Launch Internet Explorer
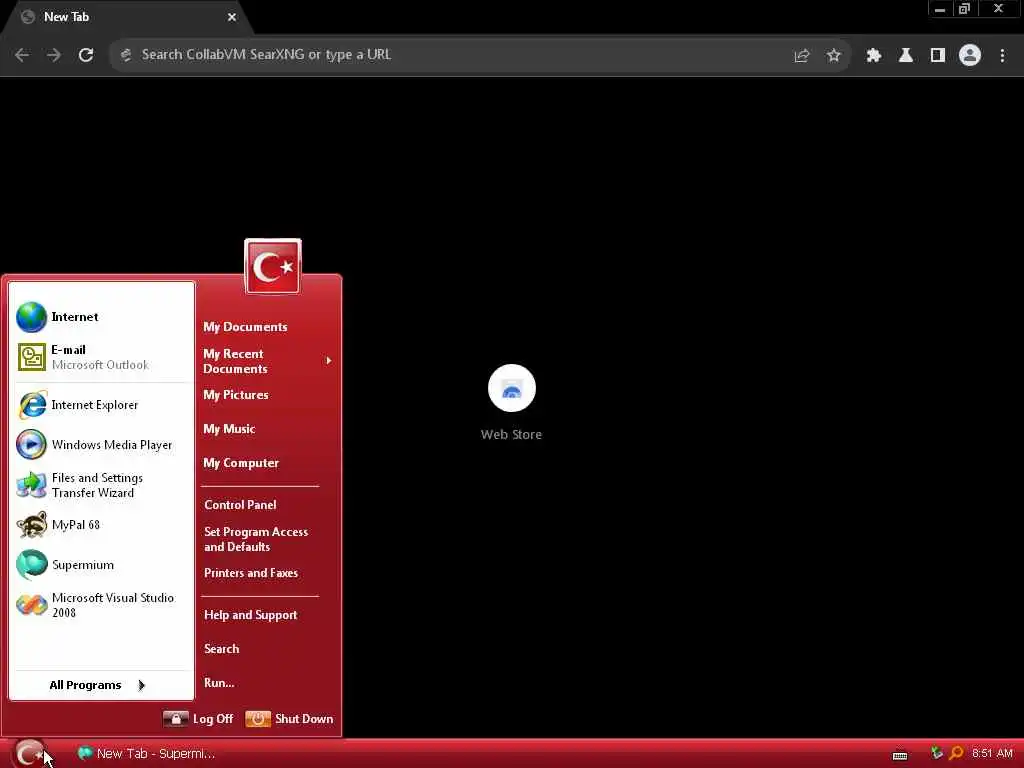This screenshot has width=1024, height=768. pyautogui.click(x=102, y=405)
